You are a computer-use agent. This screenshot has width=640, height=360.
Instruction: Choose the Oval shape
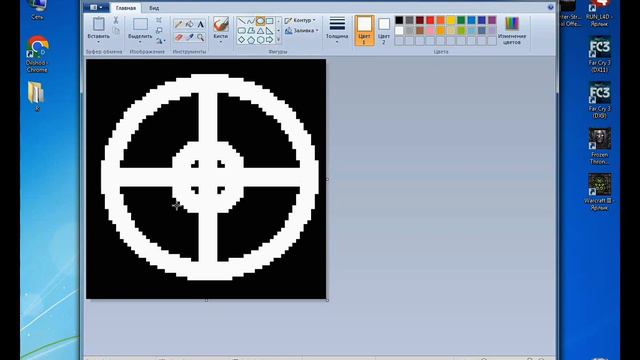(x=260, y=21)
